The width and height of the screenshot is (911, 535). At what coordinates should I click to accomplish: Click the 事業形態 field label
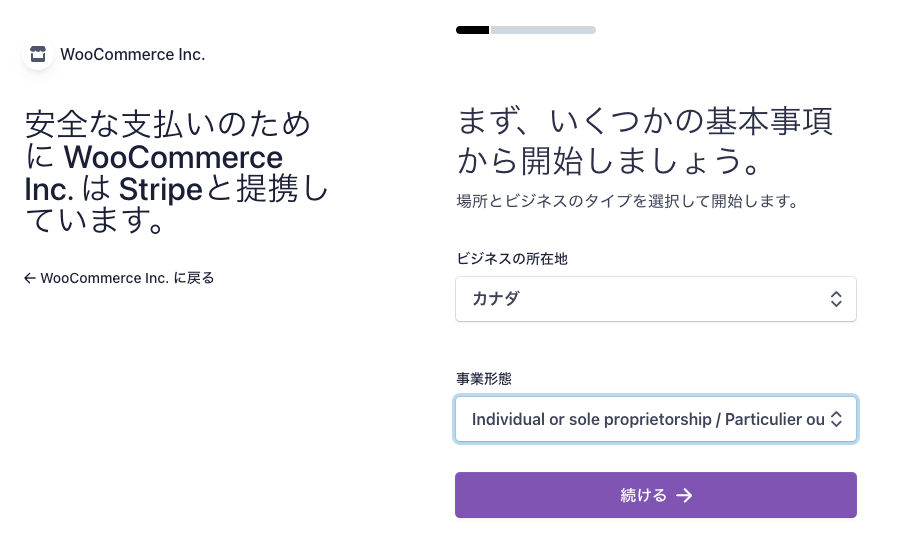click(x=484, y=379)
